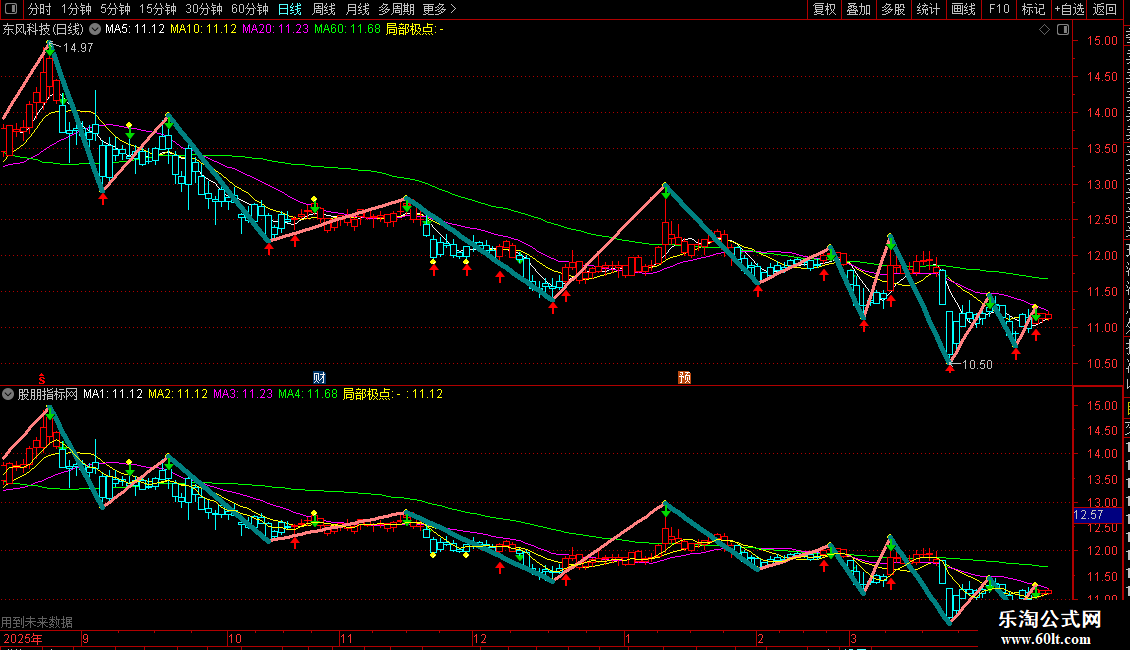The image size is (1130, 650).
Task: Click the 股朋指标网 indicator name
Action: (x=48, y=394)
